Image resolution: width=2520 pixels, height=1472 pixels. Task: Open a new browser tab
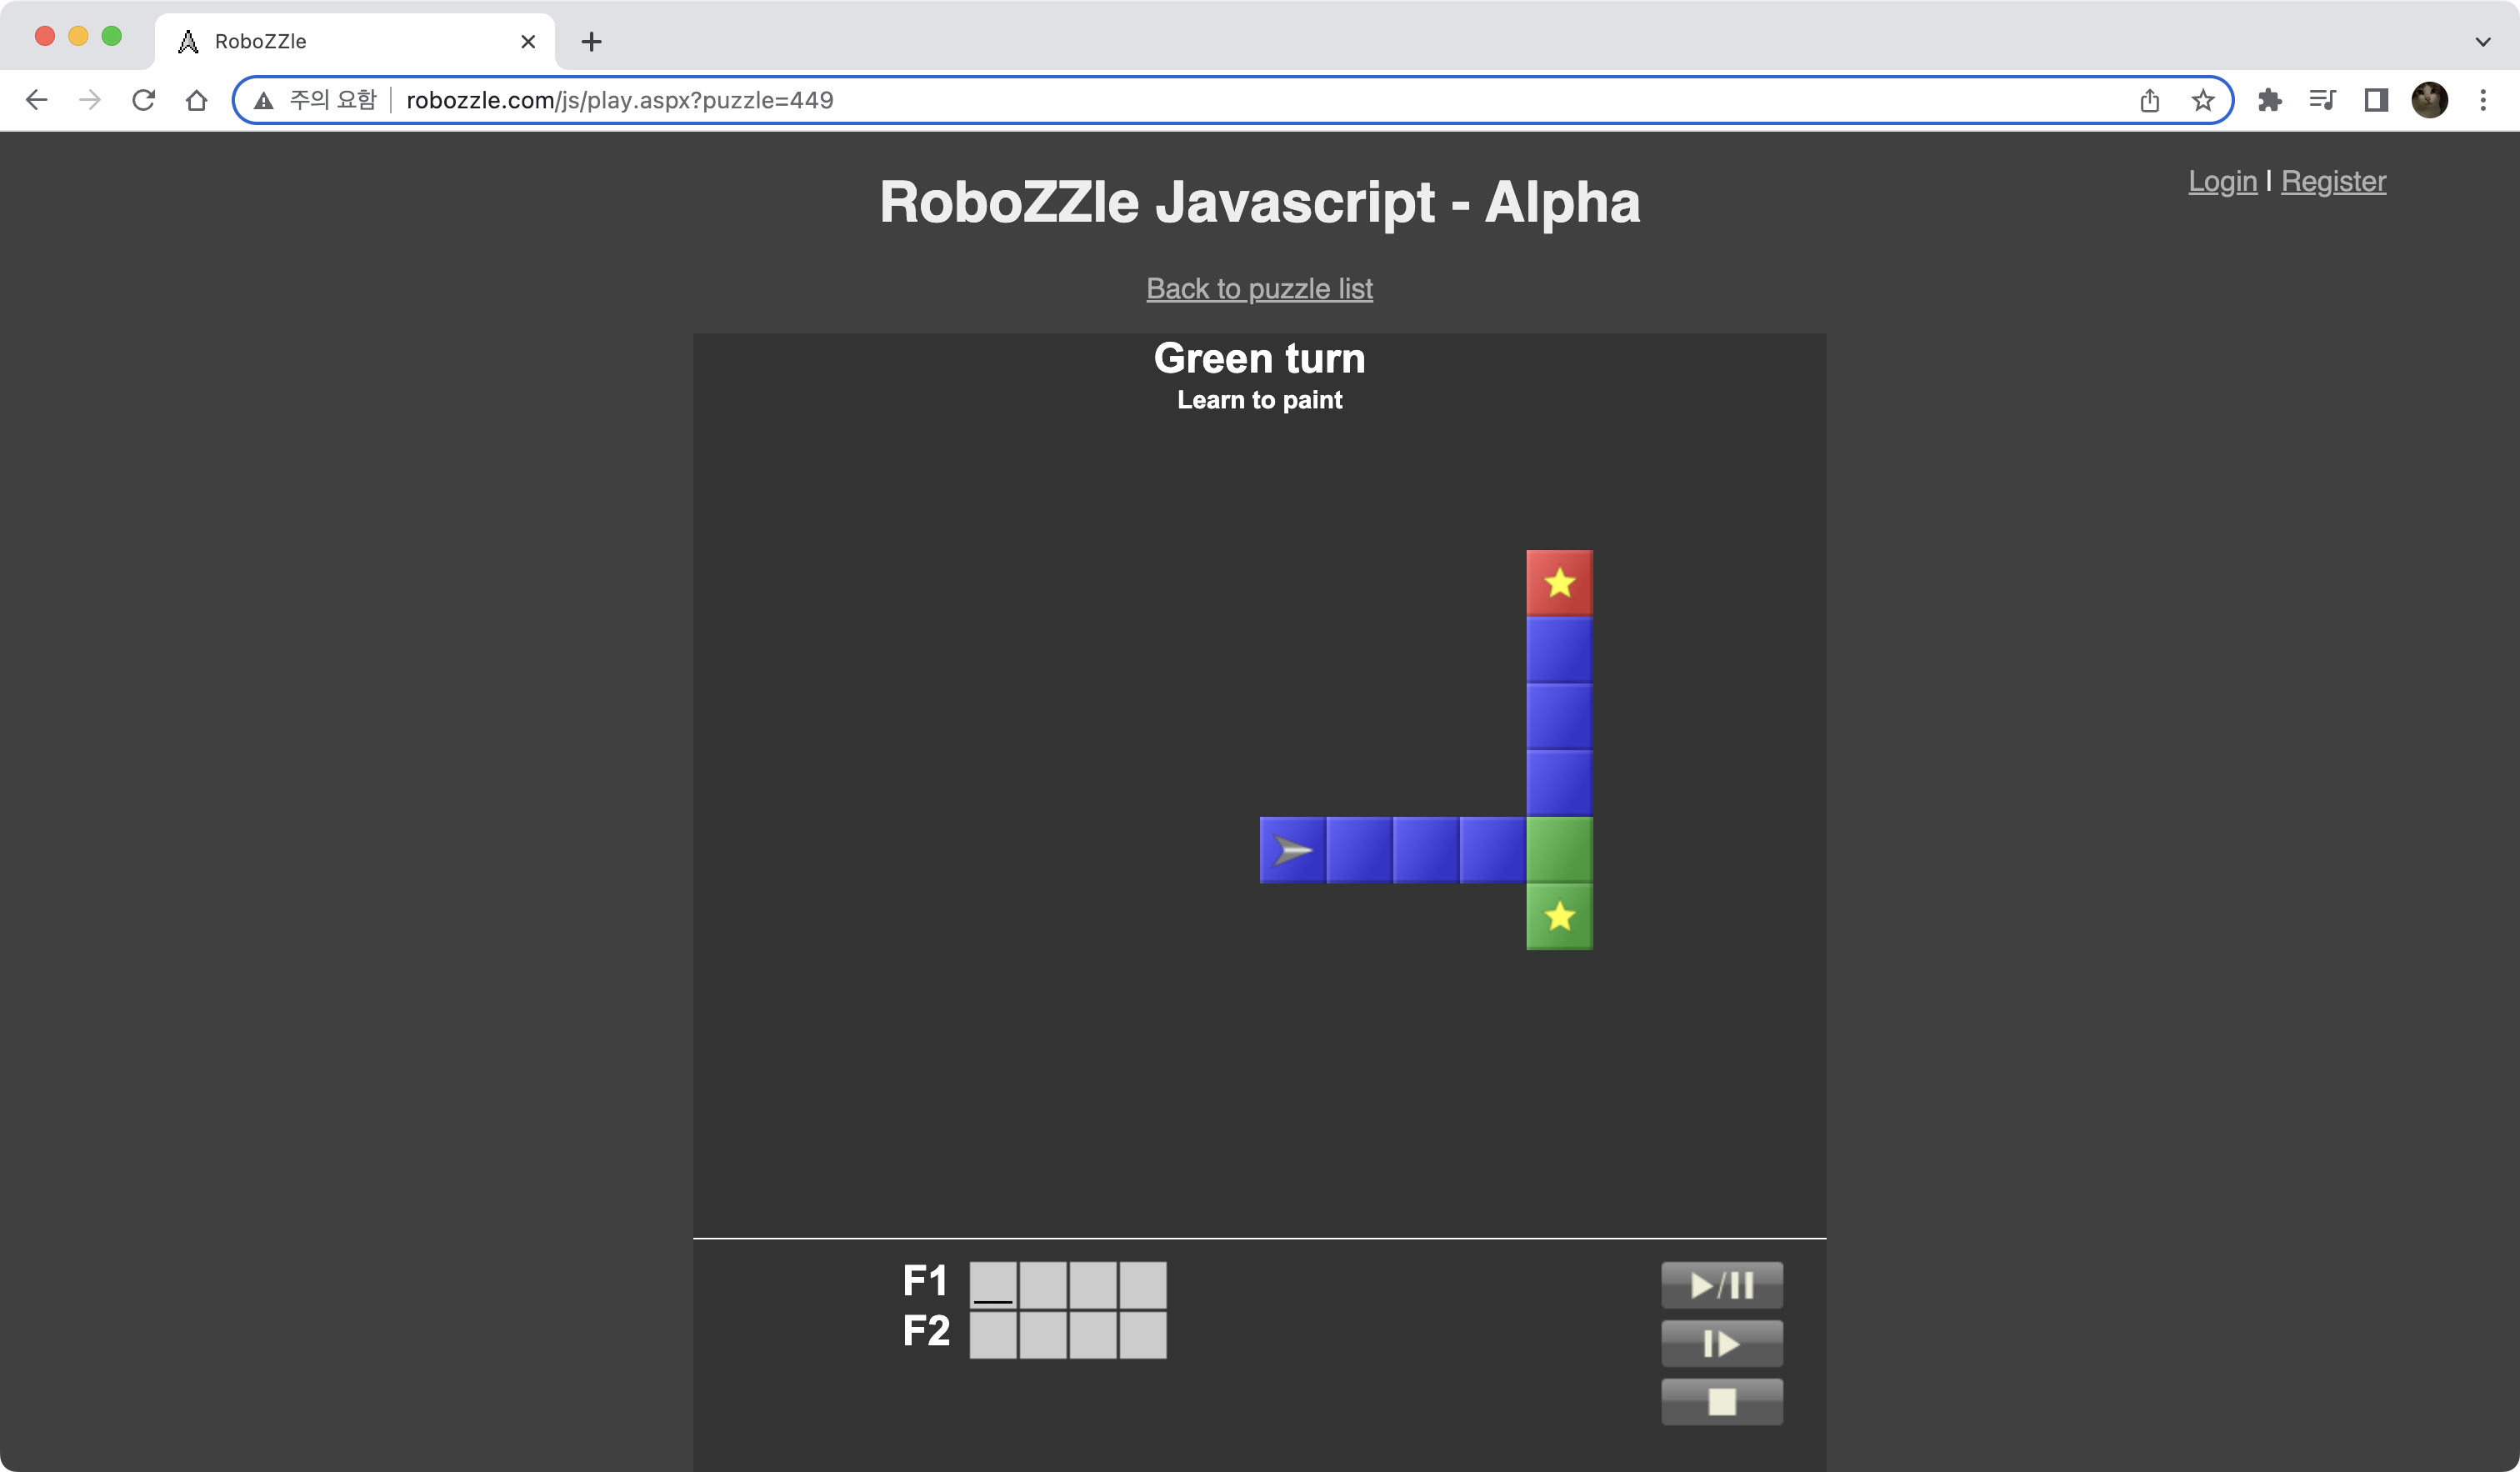click(591, 41)
